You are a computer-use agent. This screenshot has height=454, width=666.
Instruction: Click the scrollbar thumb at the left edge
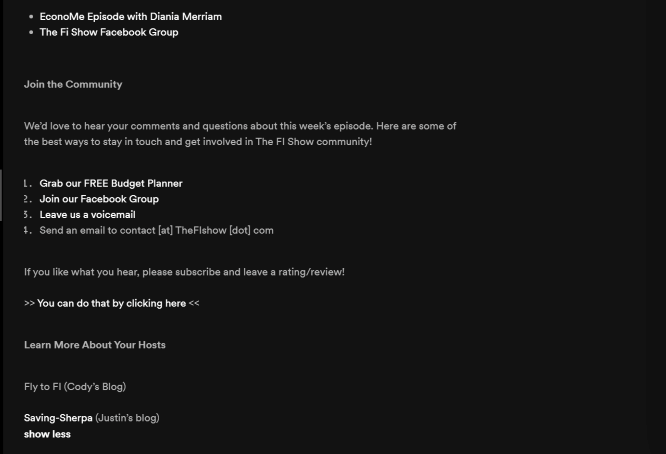[1, 195]
